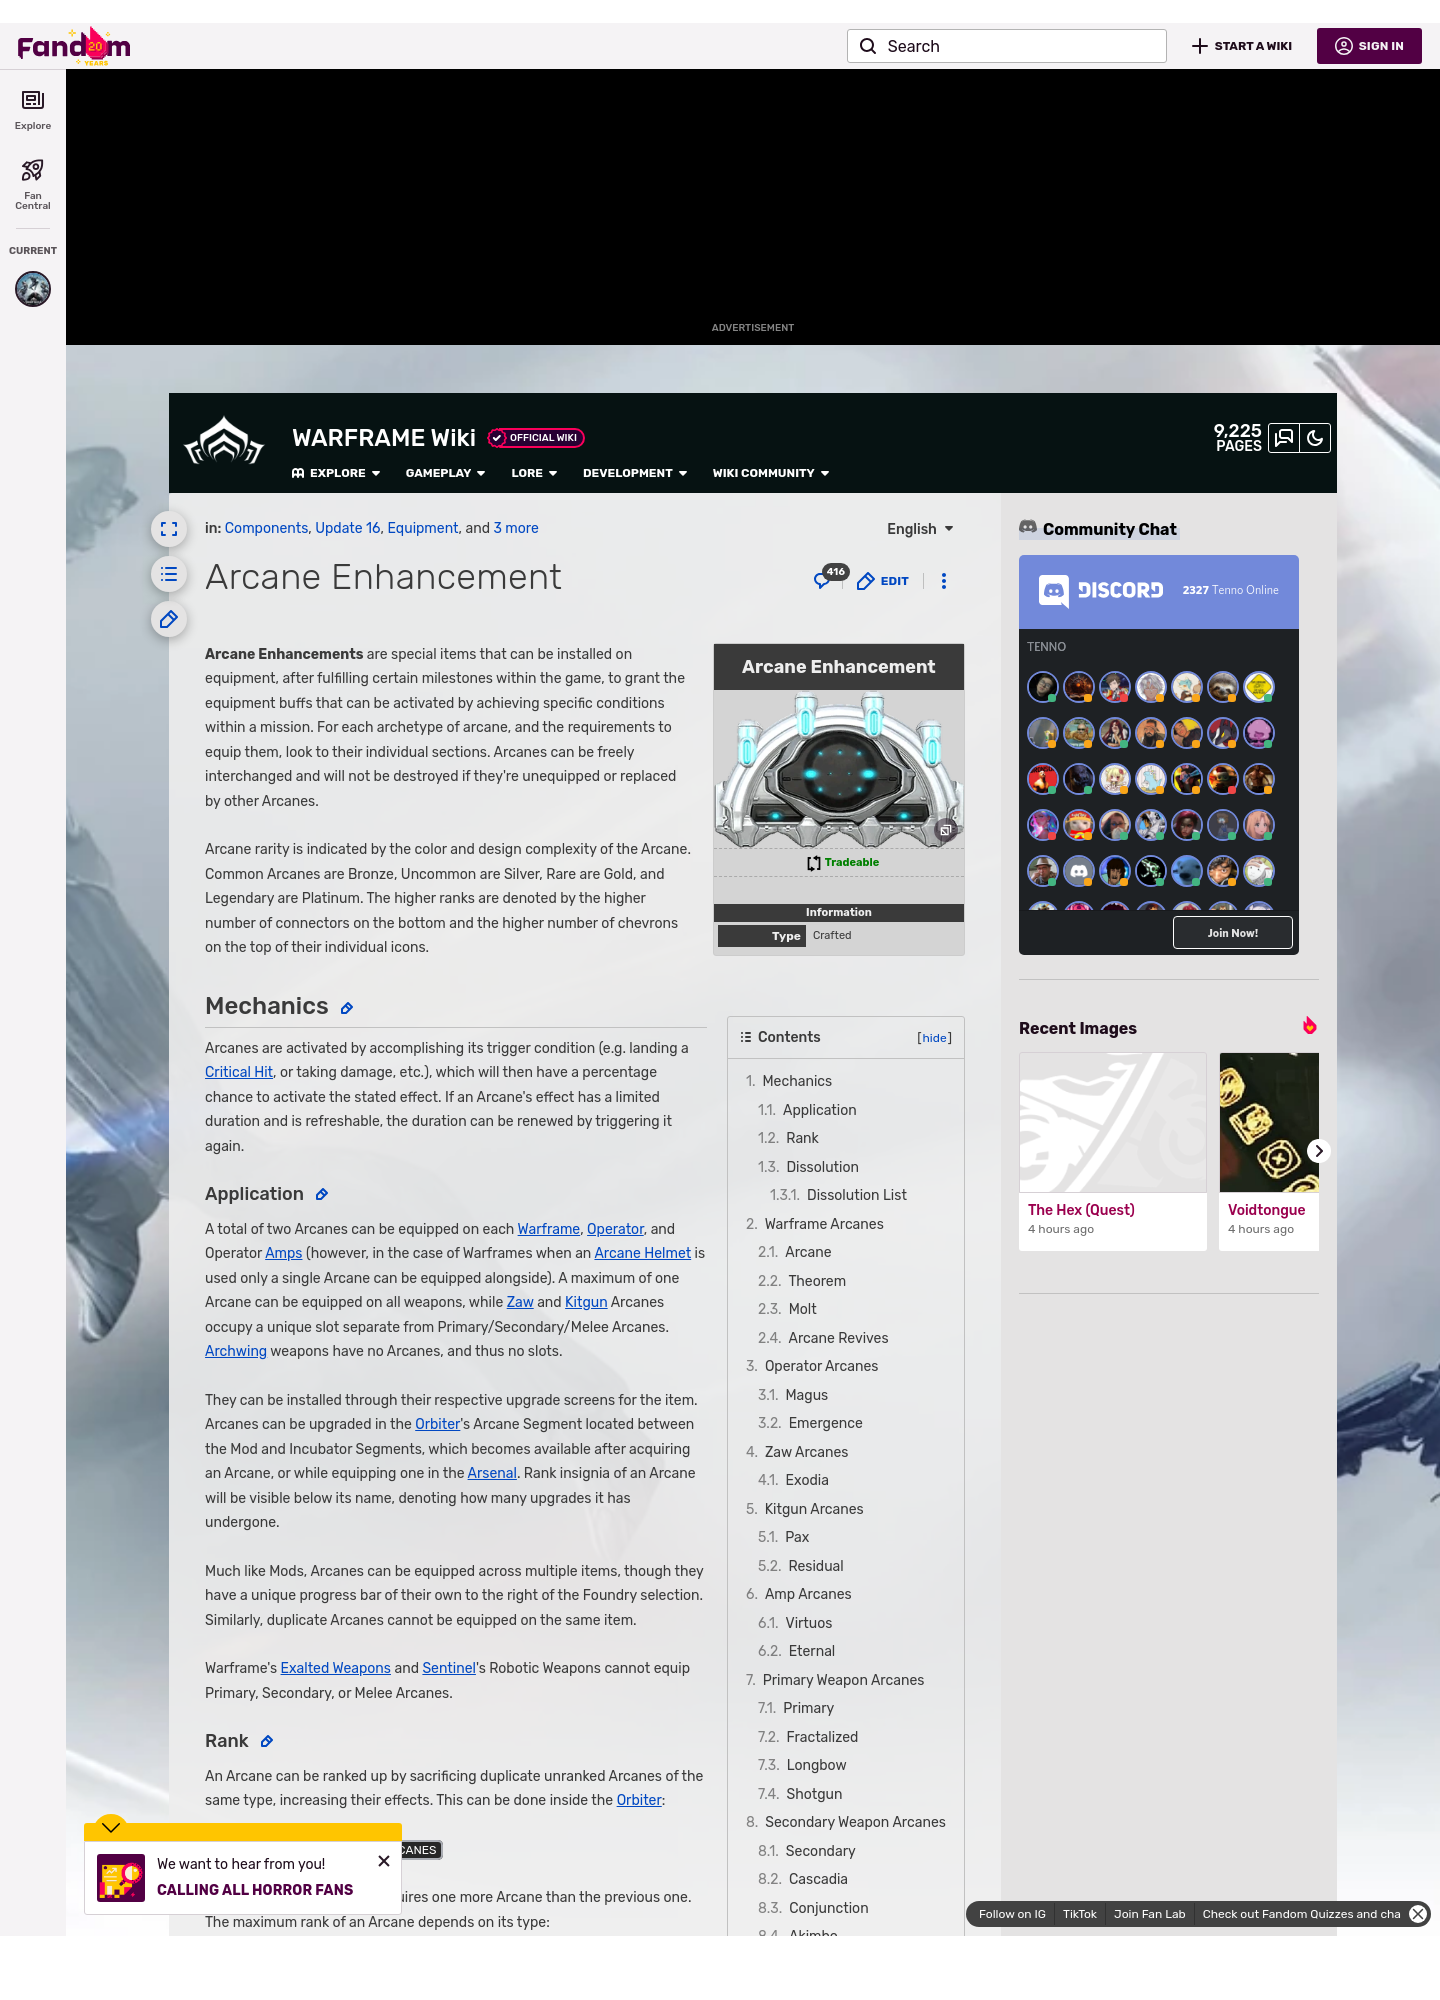Jump to Exodia in Contents
1440x2000 pixels.
pyautogui.click(x=793, y=1480)
